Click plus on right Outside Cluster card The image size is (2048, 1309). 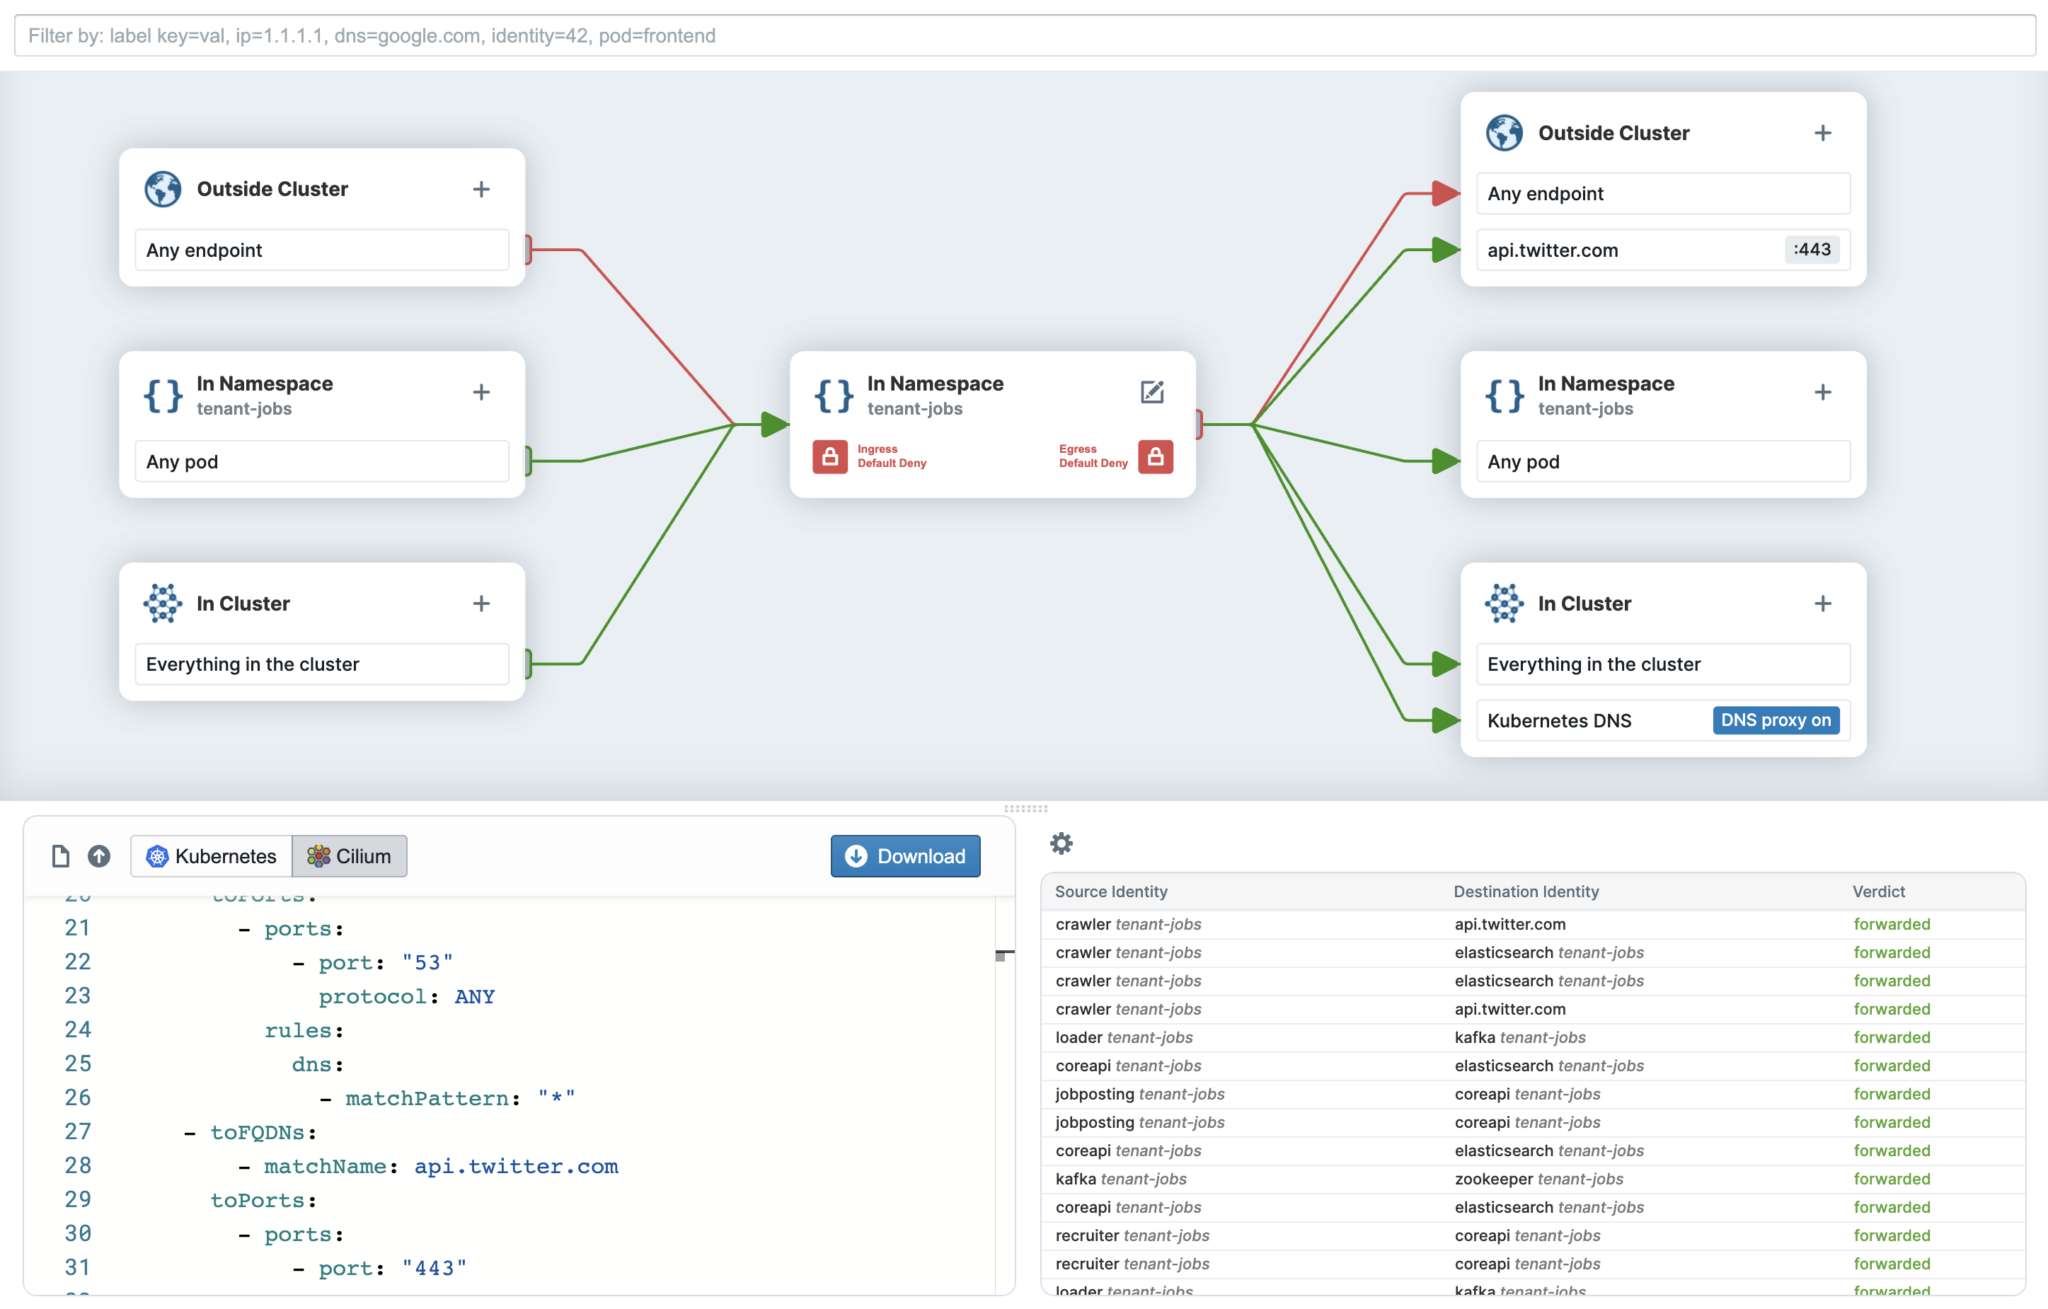(x=1822, y=133)
